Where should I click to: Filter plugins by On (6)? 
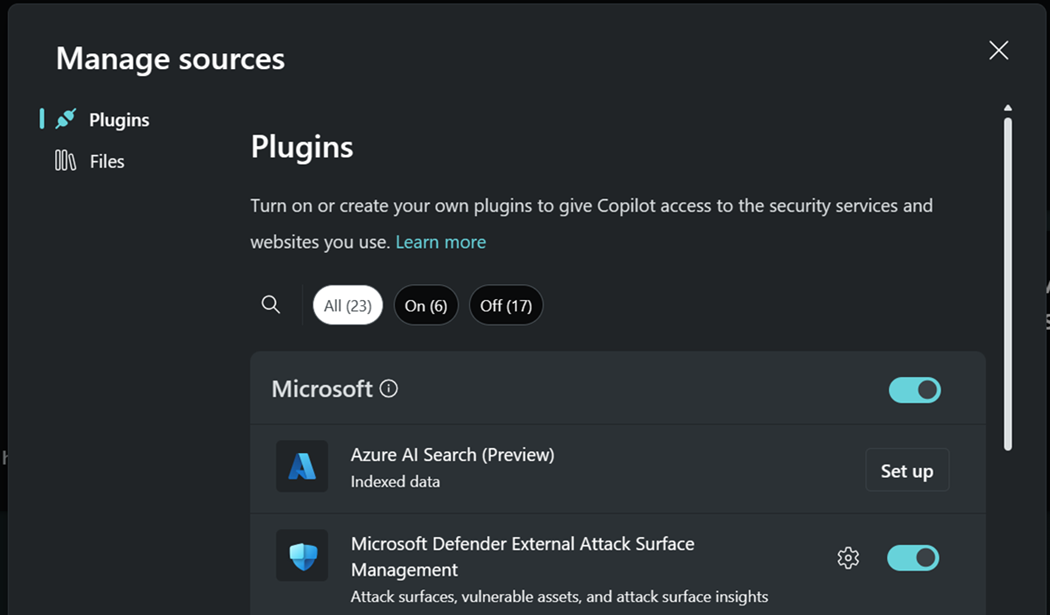tap(426, 304)
